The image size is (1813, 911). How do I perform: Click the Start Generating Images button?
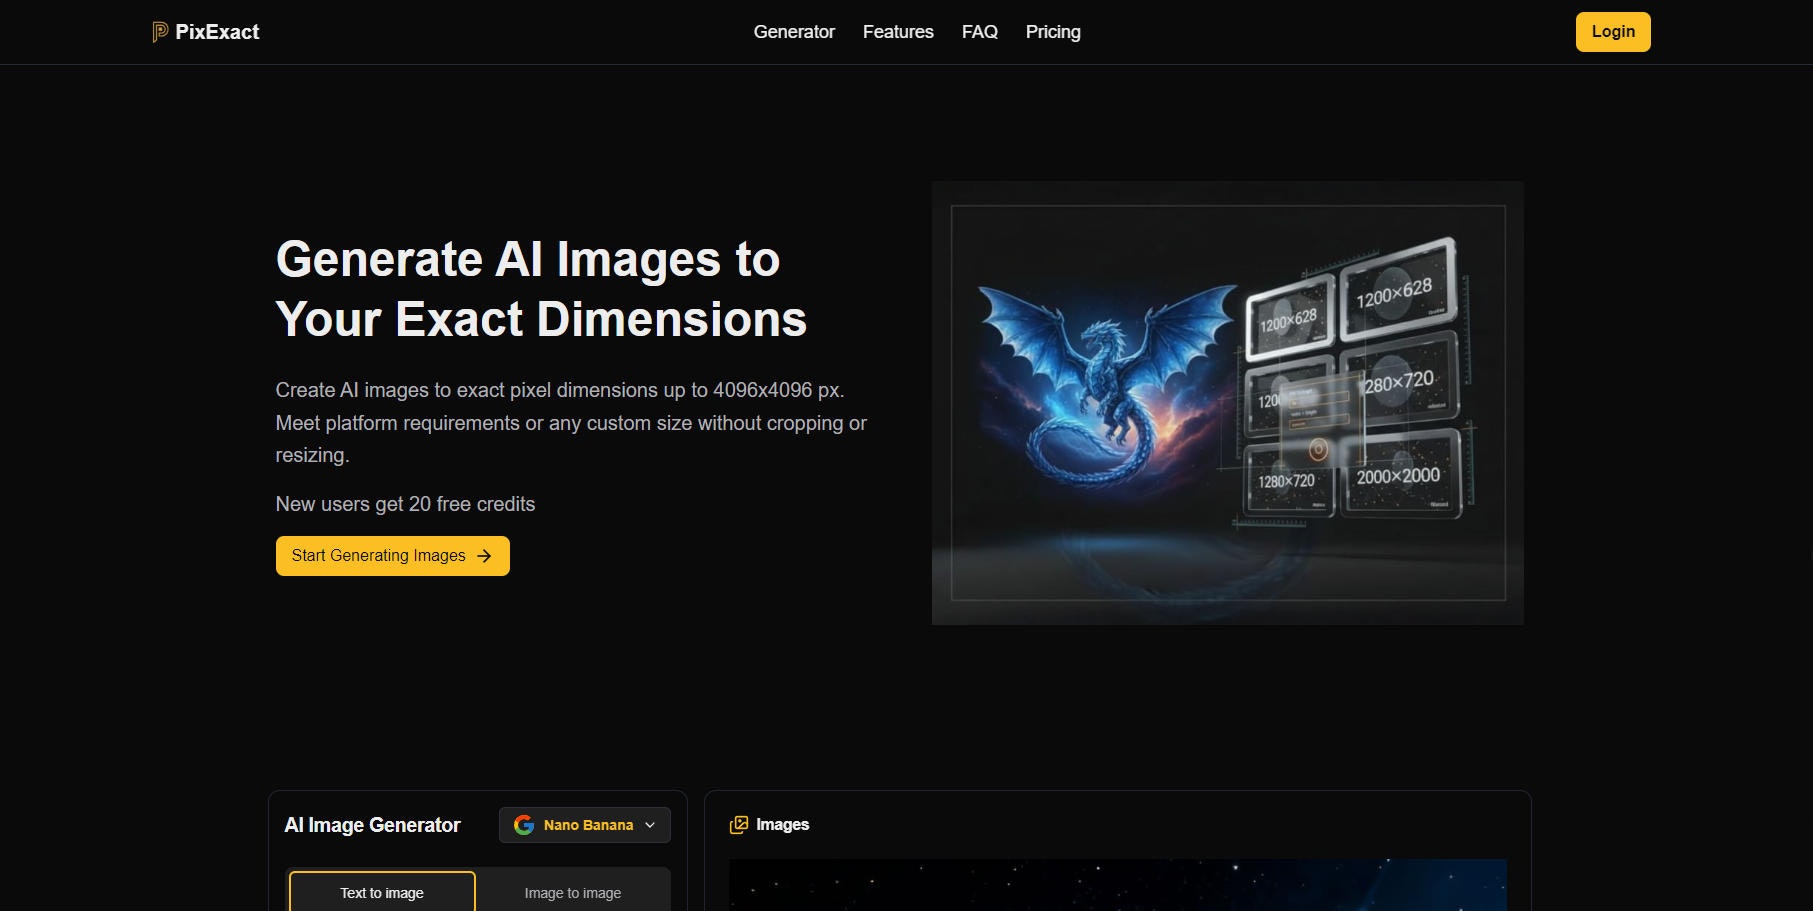[392, 555]
